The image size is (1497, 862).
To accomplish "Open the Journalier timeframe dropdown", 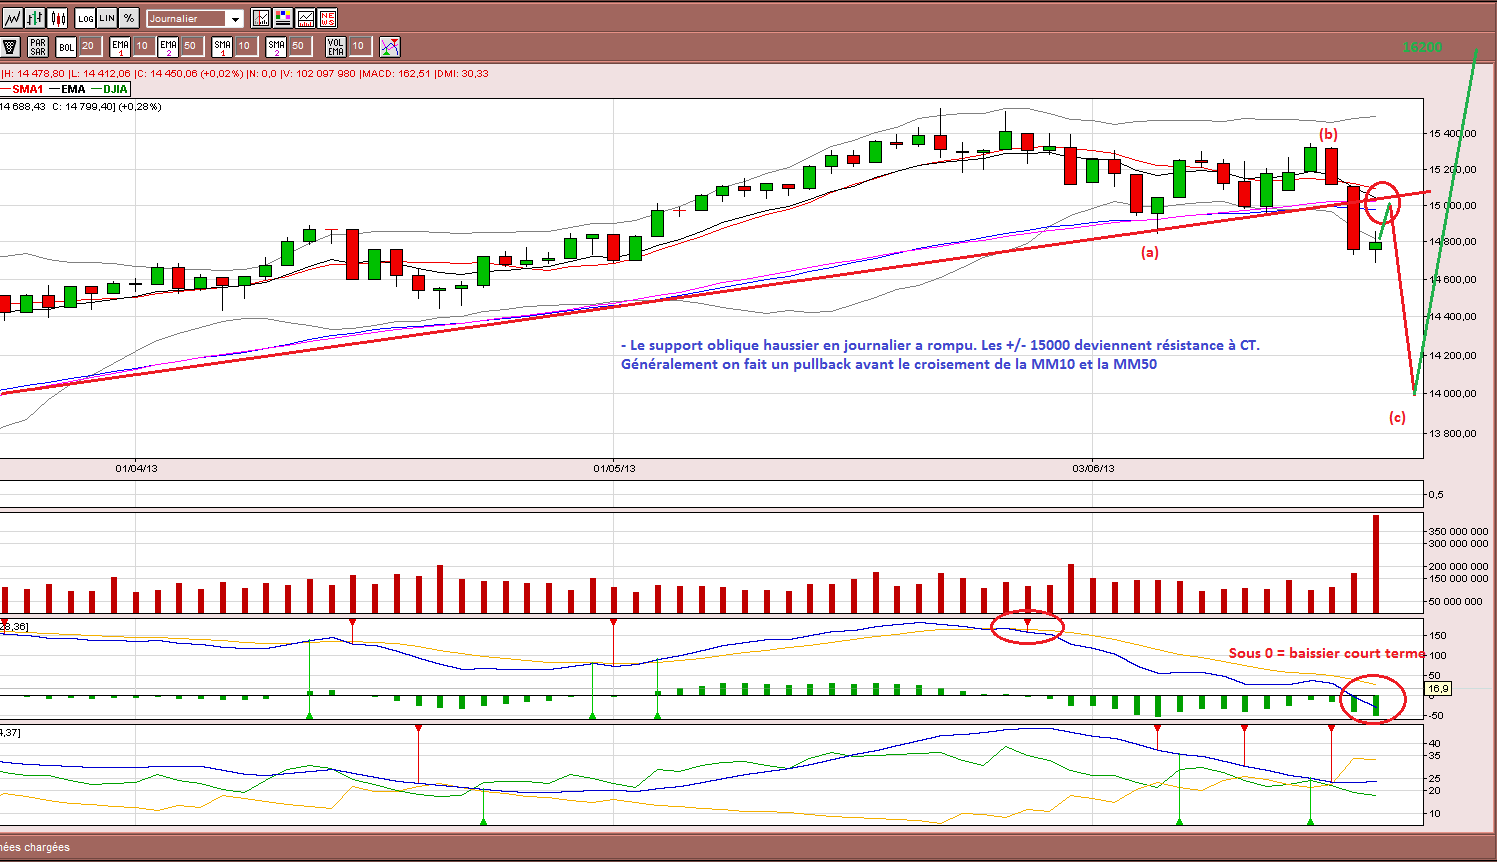I will click(x=195, y=18).
